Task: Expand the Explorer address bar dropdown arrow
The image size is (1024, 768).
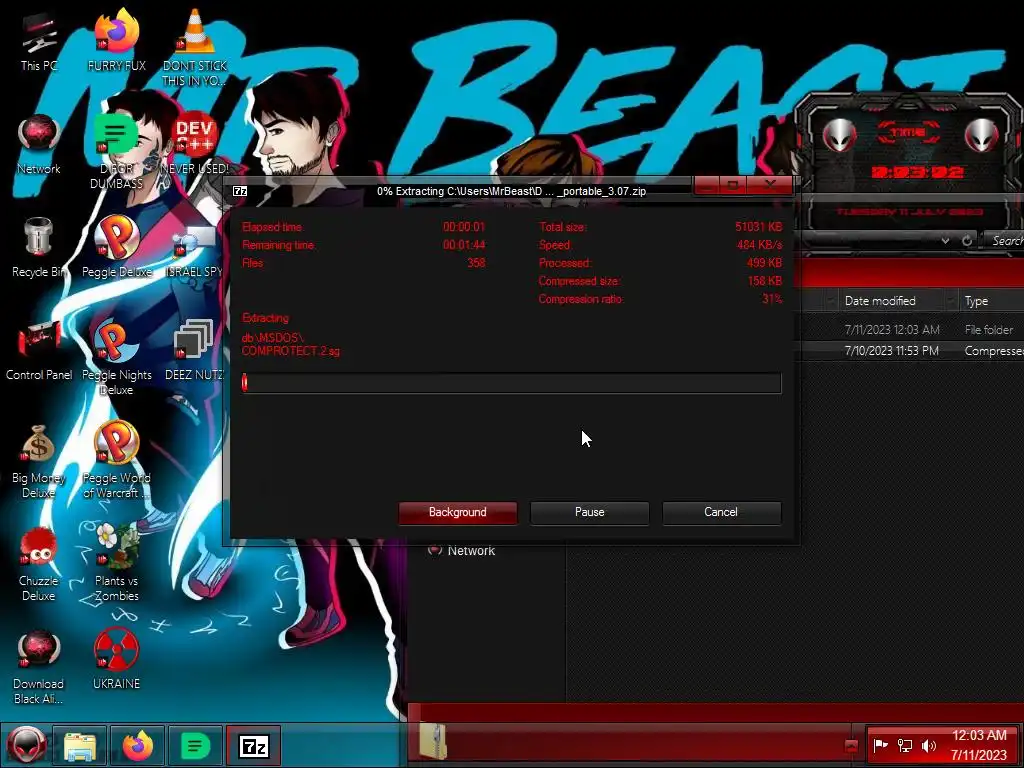Action: coord(945,240)
